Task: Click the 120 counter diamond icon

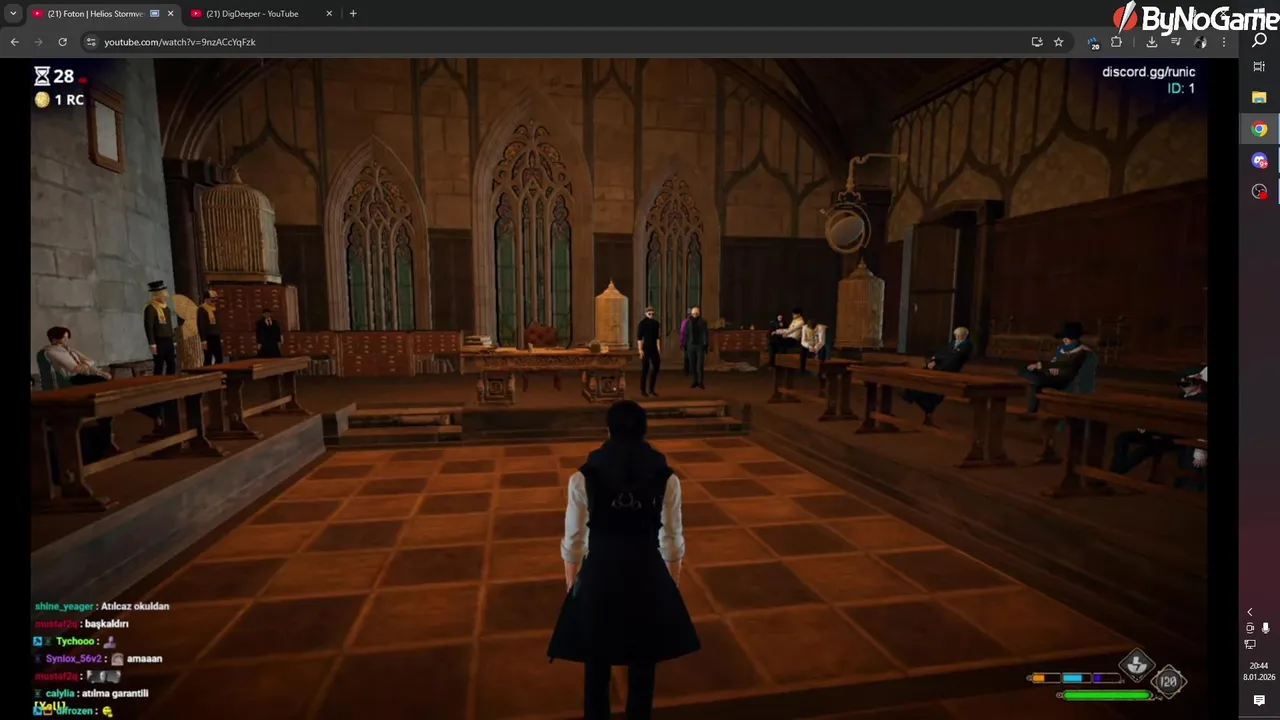Action: [x=1168, y=682]
